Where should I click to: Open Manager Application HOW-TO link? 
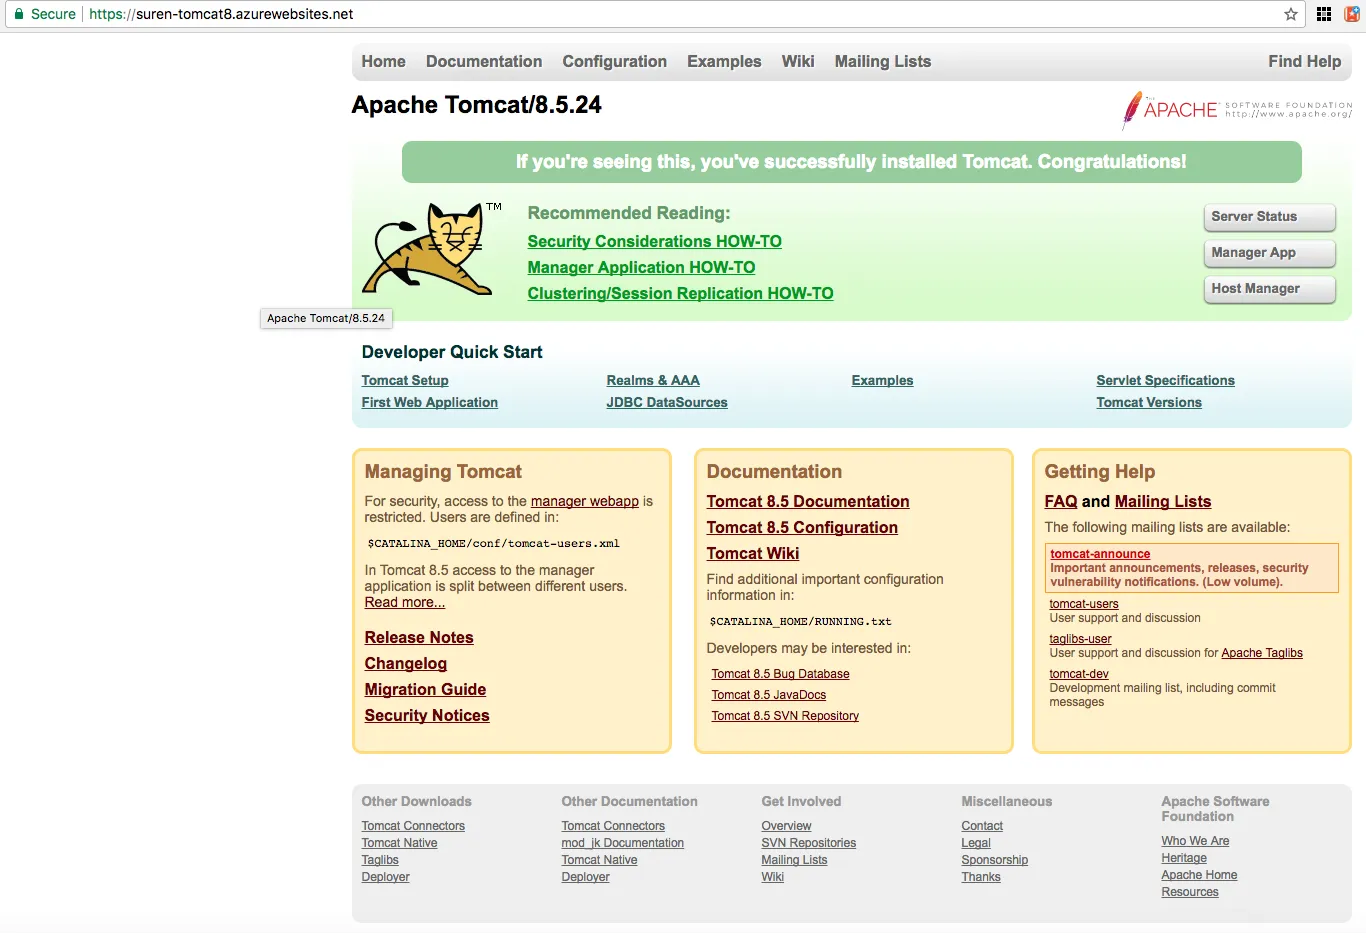(x=641, y=267)
